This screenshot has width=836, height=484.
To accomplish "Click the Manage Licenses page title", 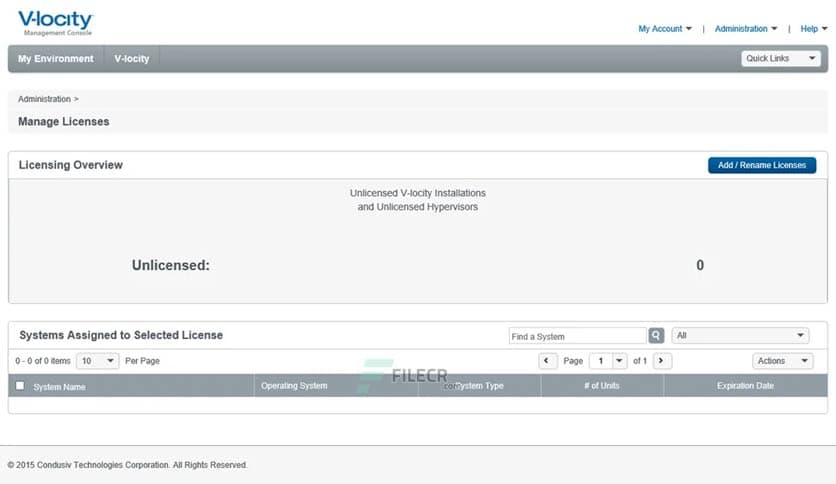I will coord(63,122).
